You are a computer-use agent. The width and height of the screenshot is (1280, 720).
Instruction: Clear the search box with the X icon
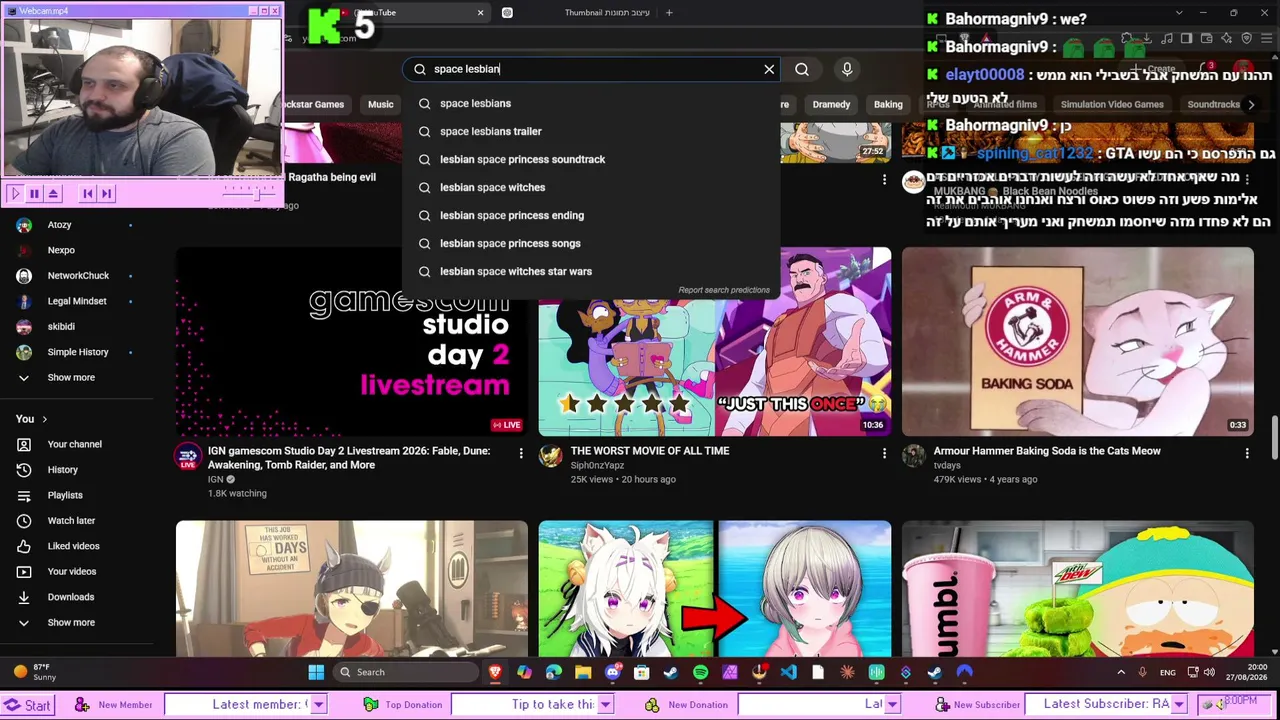(x=769, y=69)
